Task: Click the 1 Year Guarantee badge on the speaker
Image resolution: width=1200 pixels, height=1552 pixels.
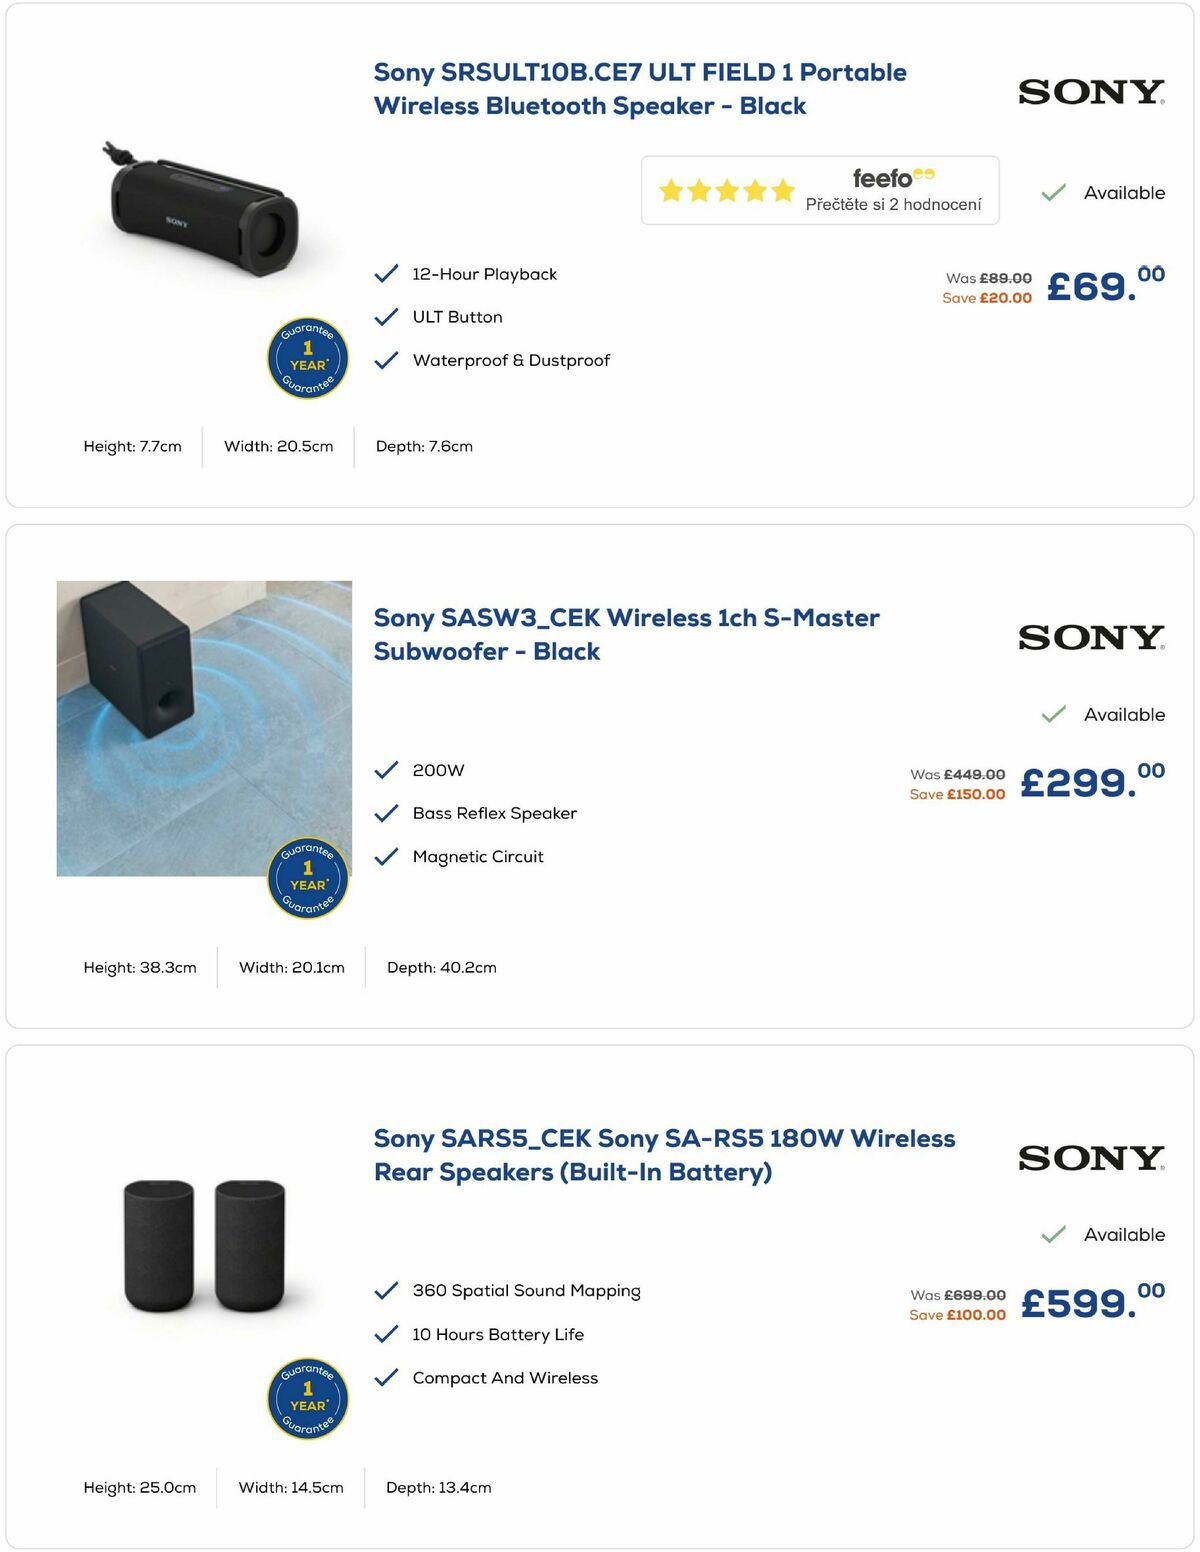Action: click(x=307, y=357)
